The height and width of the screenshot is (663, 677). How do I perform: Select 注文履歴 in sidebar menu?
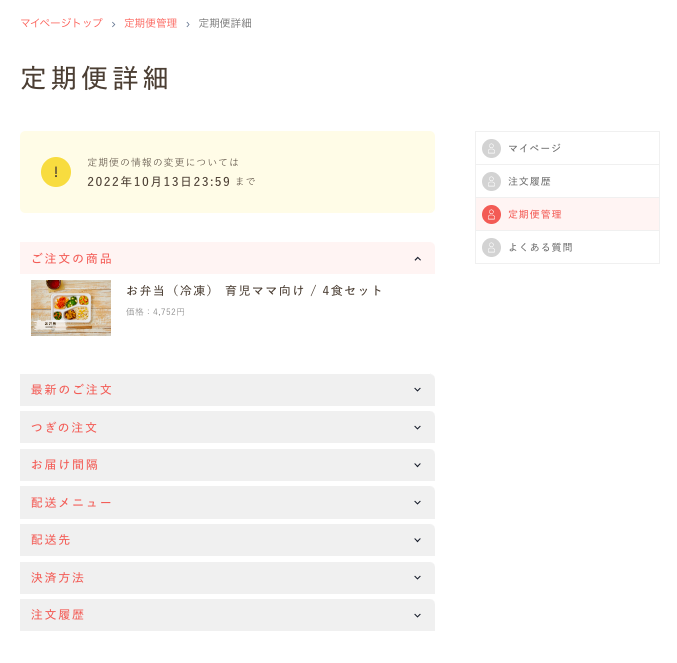(567, 181)
